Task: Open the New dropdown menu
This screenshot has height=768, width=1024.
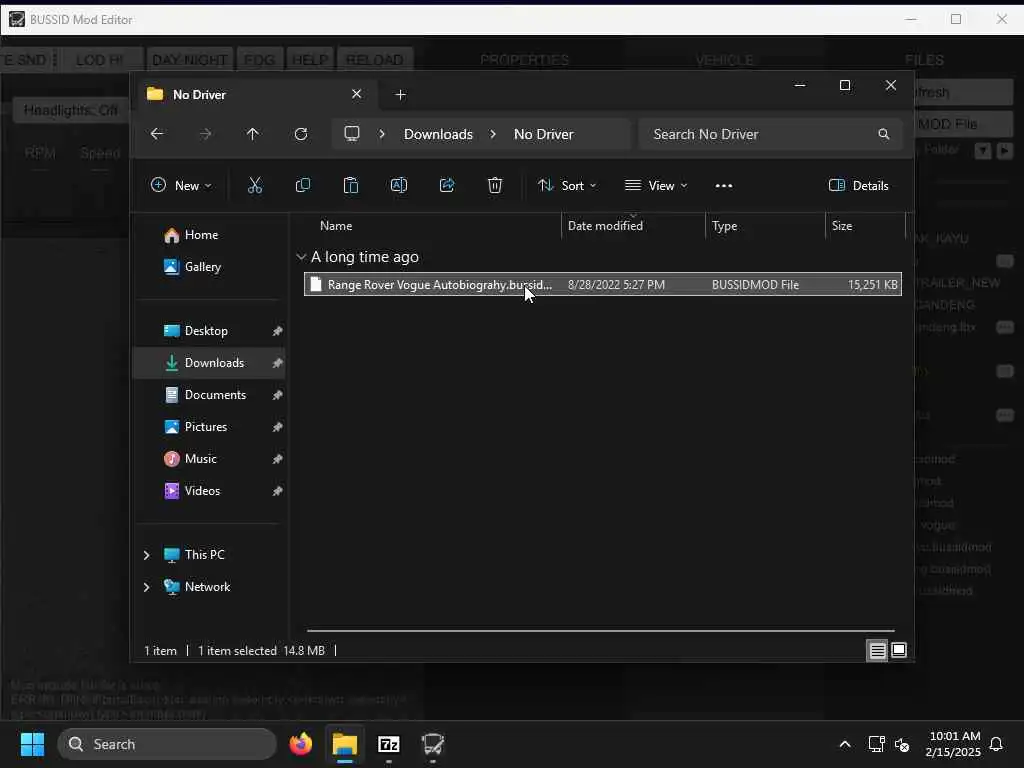Action: pos(181,185)
